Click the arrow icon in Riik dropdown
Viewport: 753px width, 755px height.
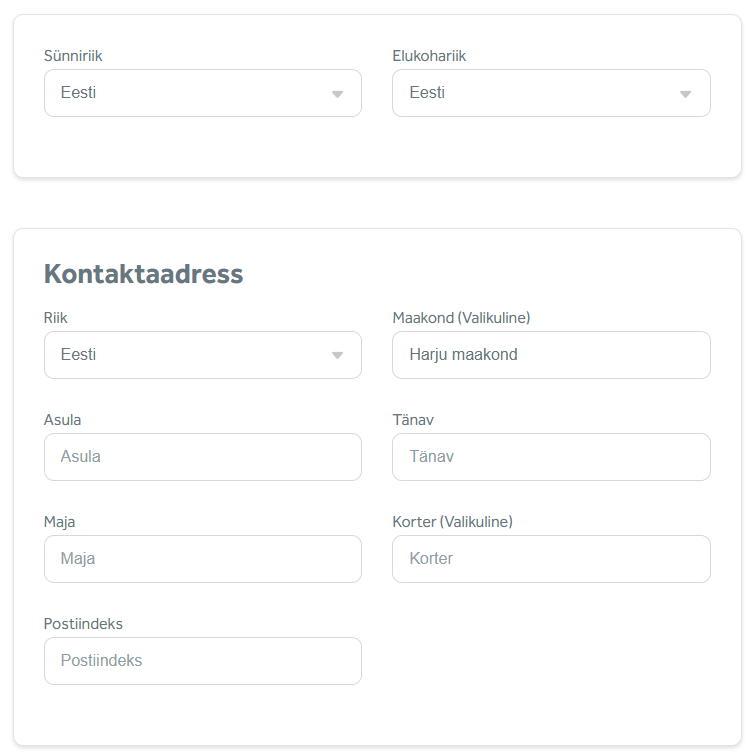tap(337, 356)
